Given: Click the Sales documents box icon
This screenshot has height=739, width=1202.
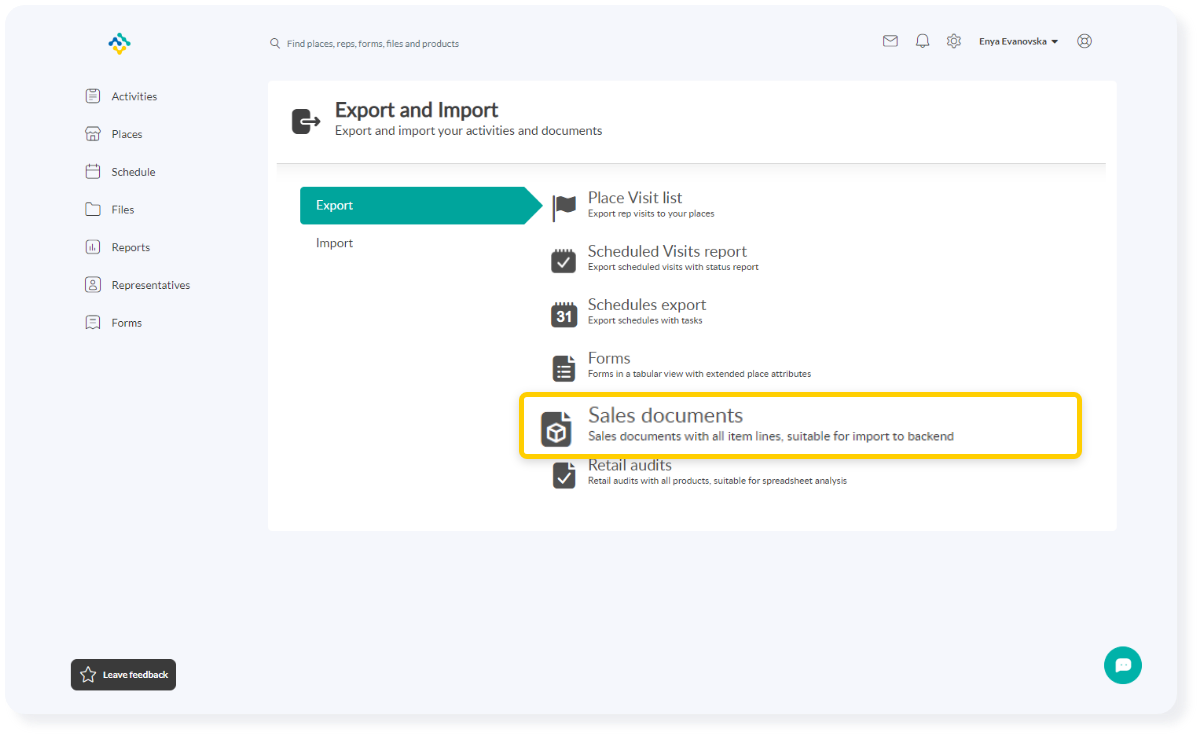Looking at the screenshot, I should pyautogui.click(x=556, y=429).
